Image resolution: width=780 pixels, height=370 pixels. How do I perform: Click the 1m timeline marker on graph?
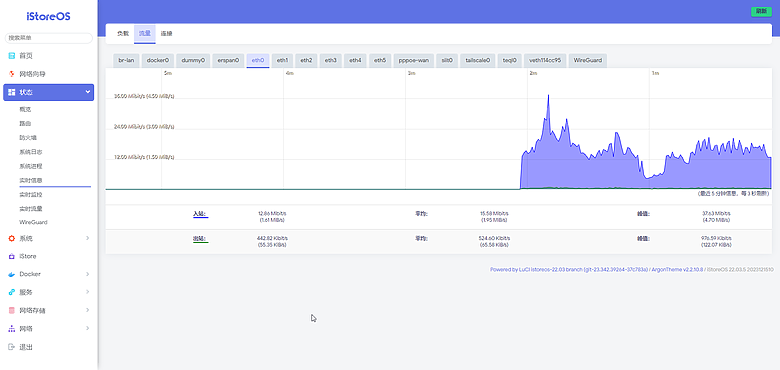tap(656, 73)
